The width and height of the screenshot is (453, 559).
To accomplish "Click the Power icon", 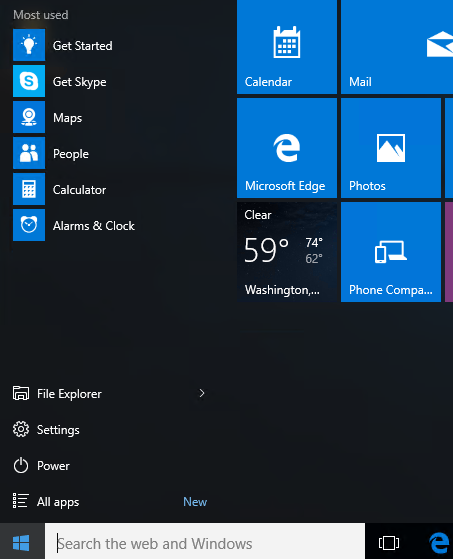I will click(21, 466).
